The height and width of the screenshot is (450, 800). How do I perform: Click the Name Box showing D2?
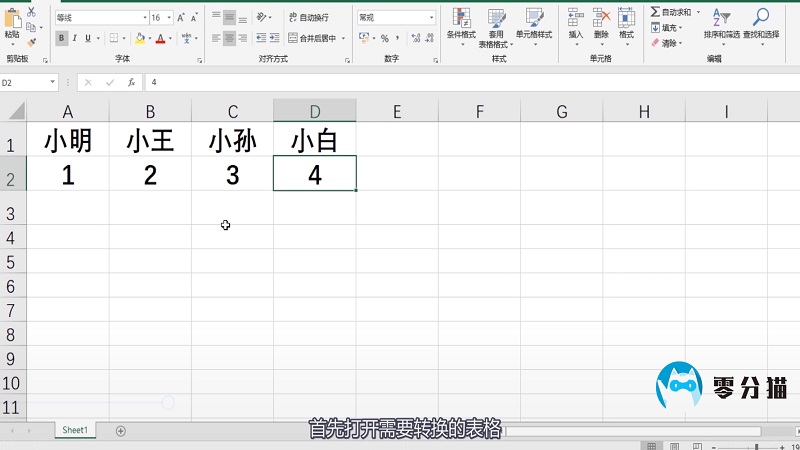[x=27, y=82]
